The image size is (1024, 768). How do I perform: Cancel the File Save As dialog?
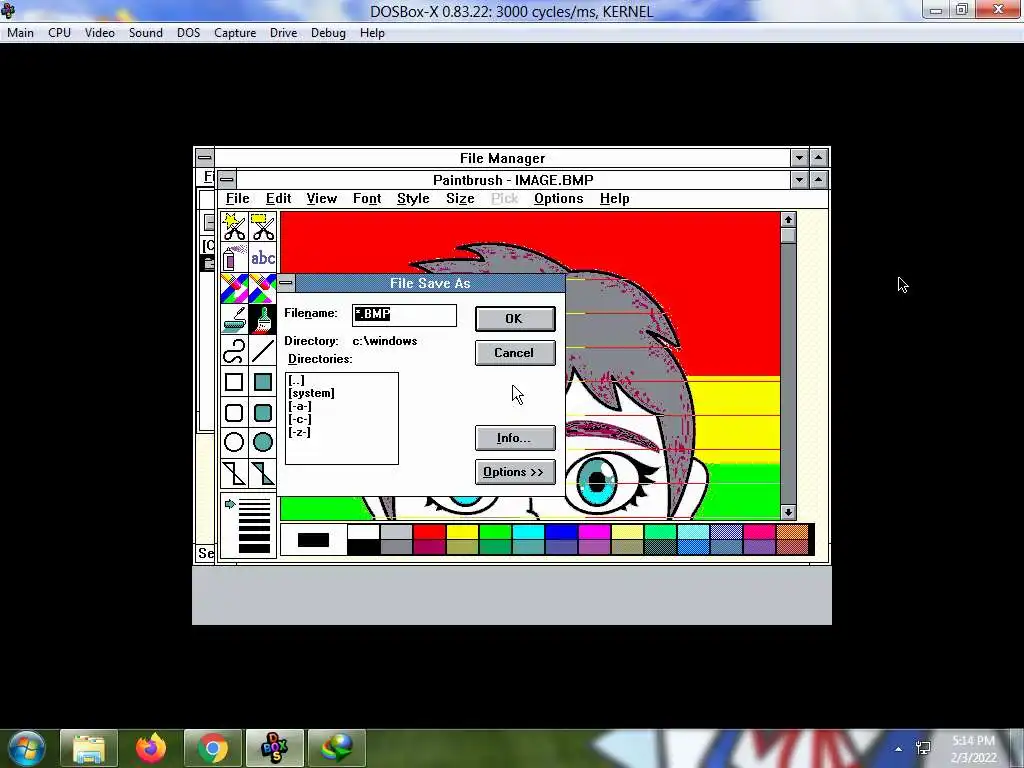(515, 353)
